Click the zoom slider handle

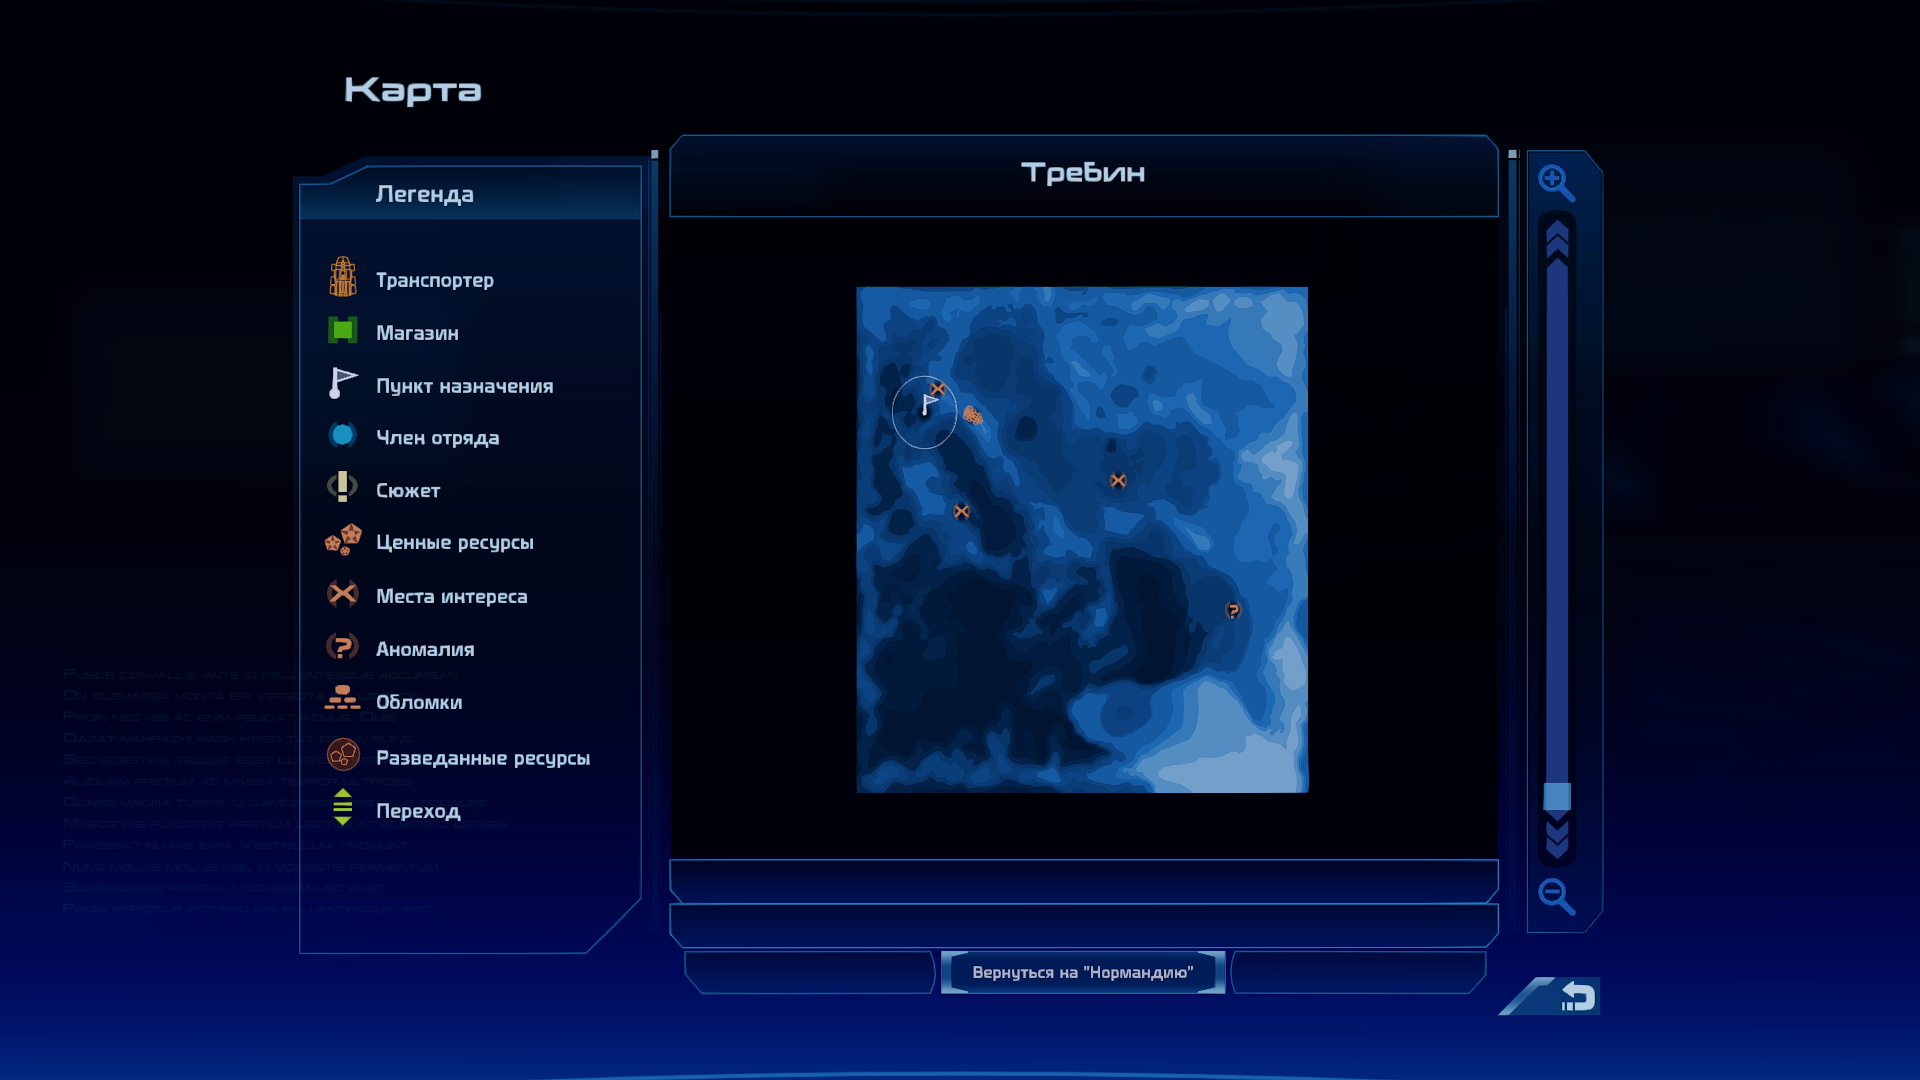coord(1557,796)
